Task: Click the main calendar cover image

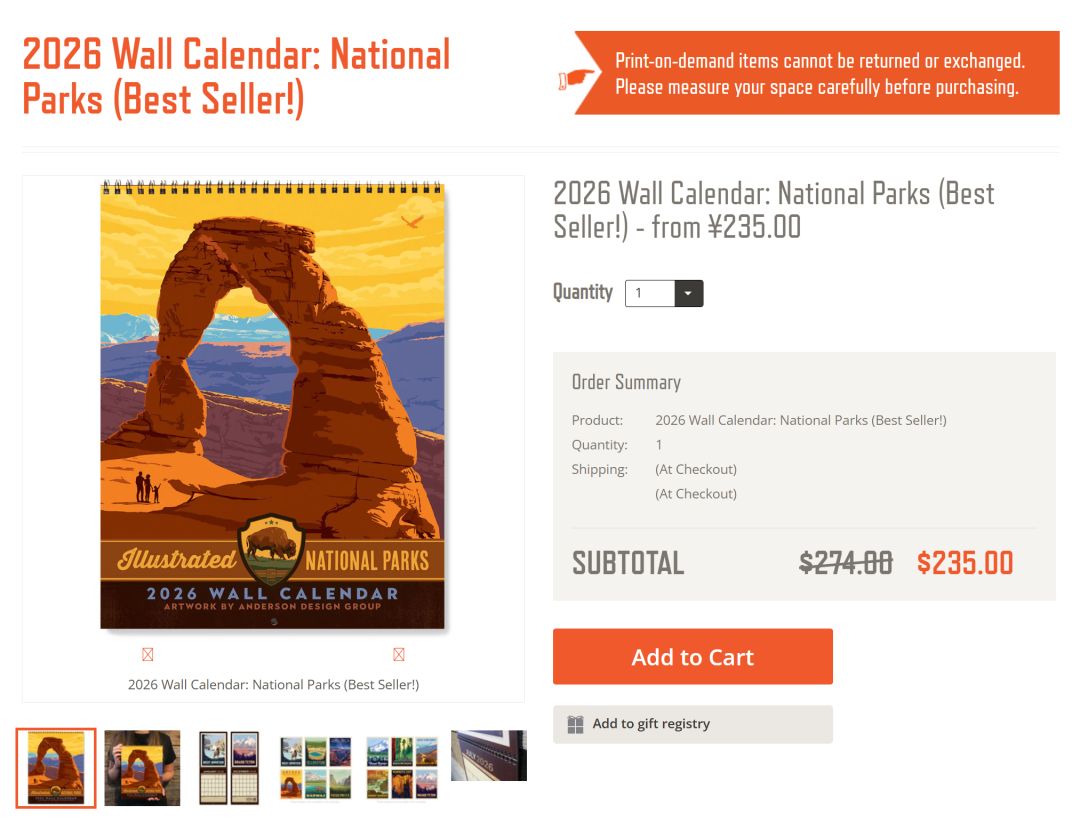Action: click(272, 405)
